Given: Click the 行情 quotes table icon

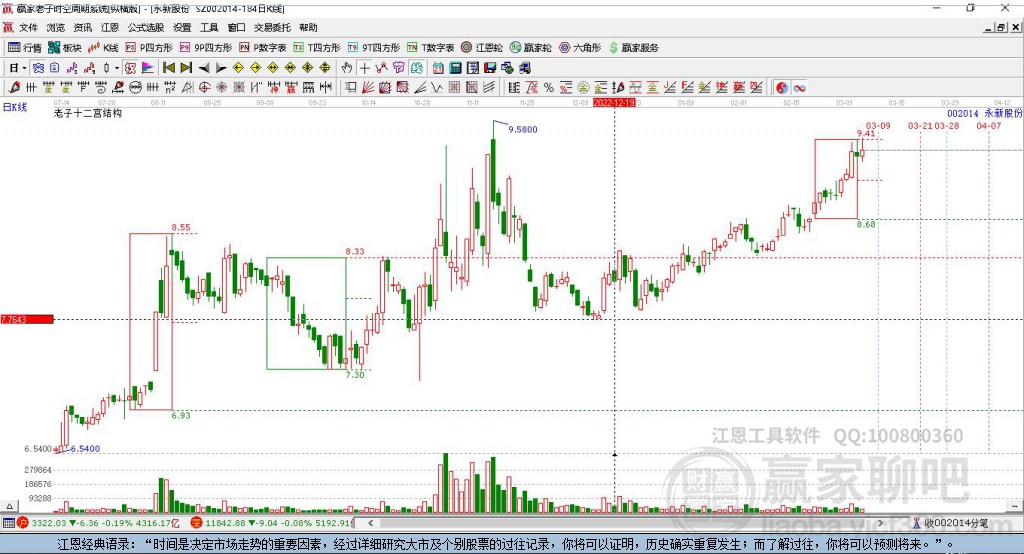Looking at the screenshot, I should pyautogui.click(x=25, y=48).
